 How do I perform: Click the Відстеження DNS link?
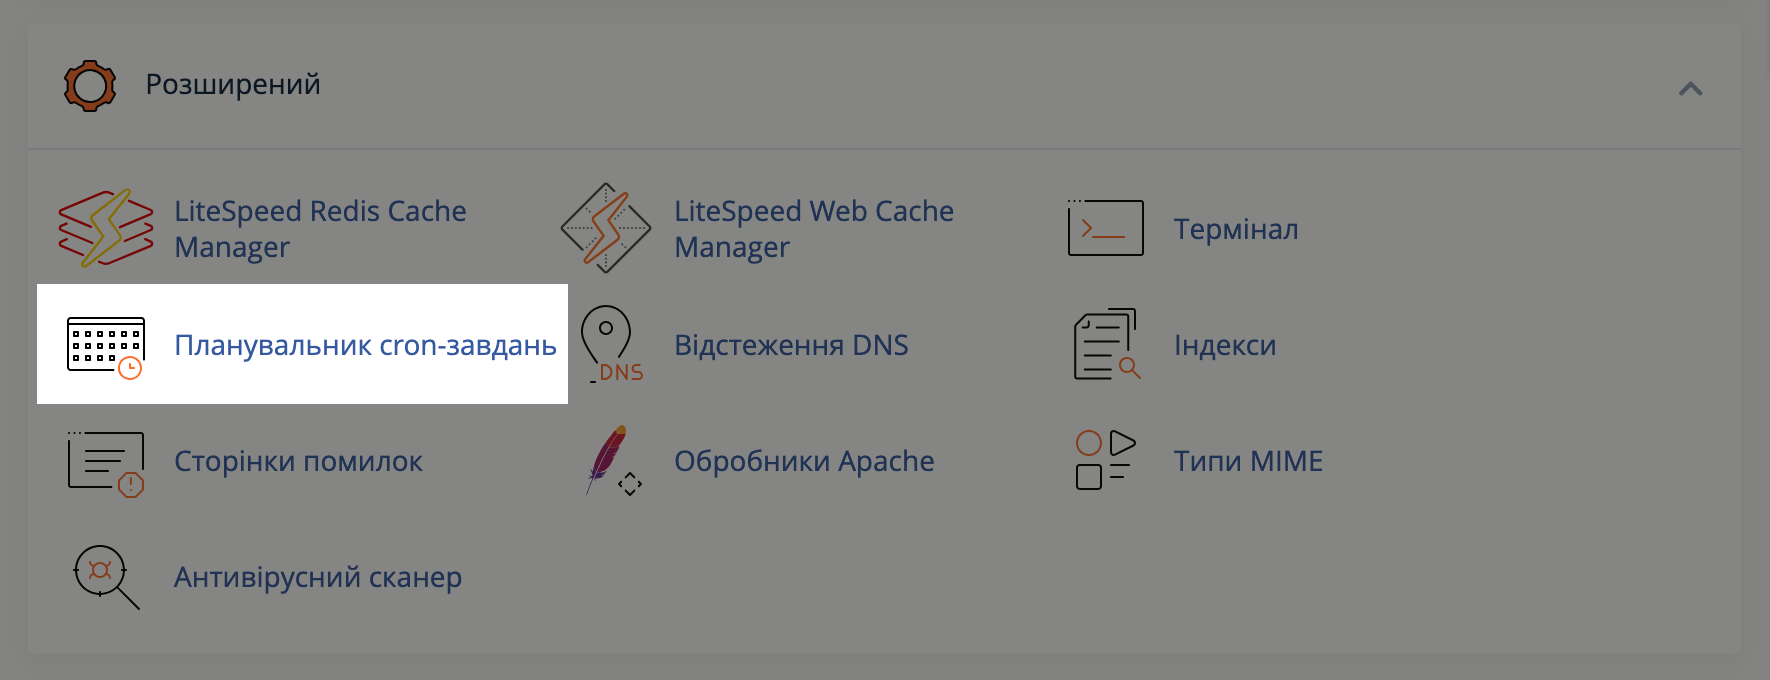tap(791, 344)
